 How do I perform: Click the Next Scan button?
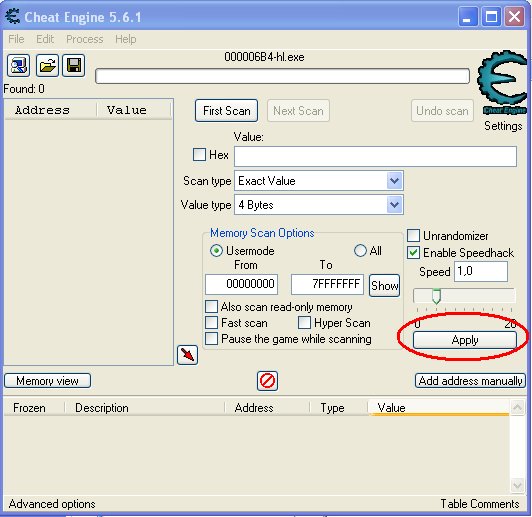(x=298, y=111)
